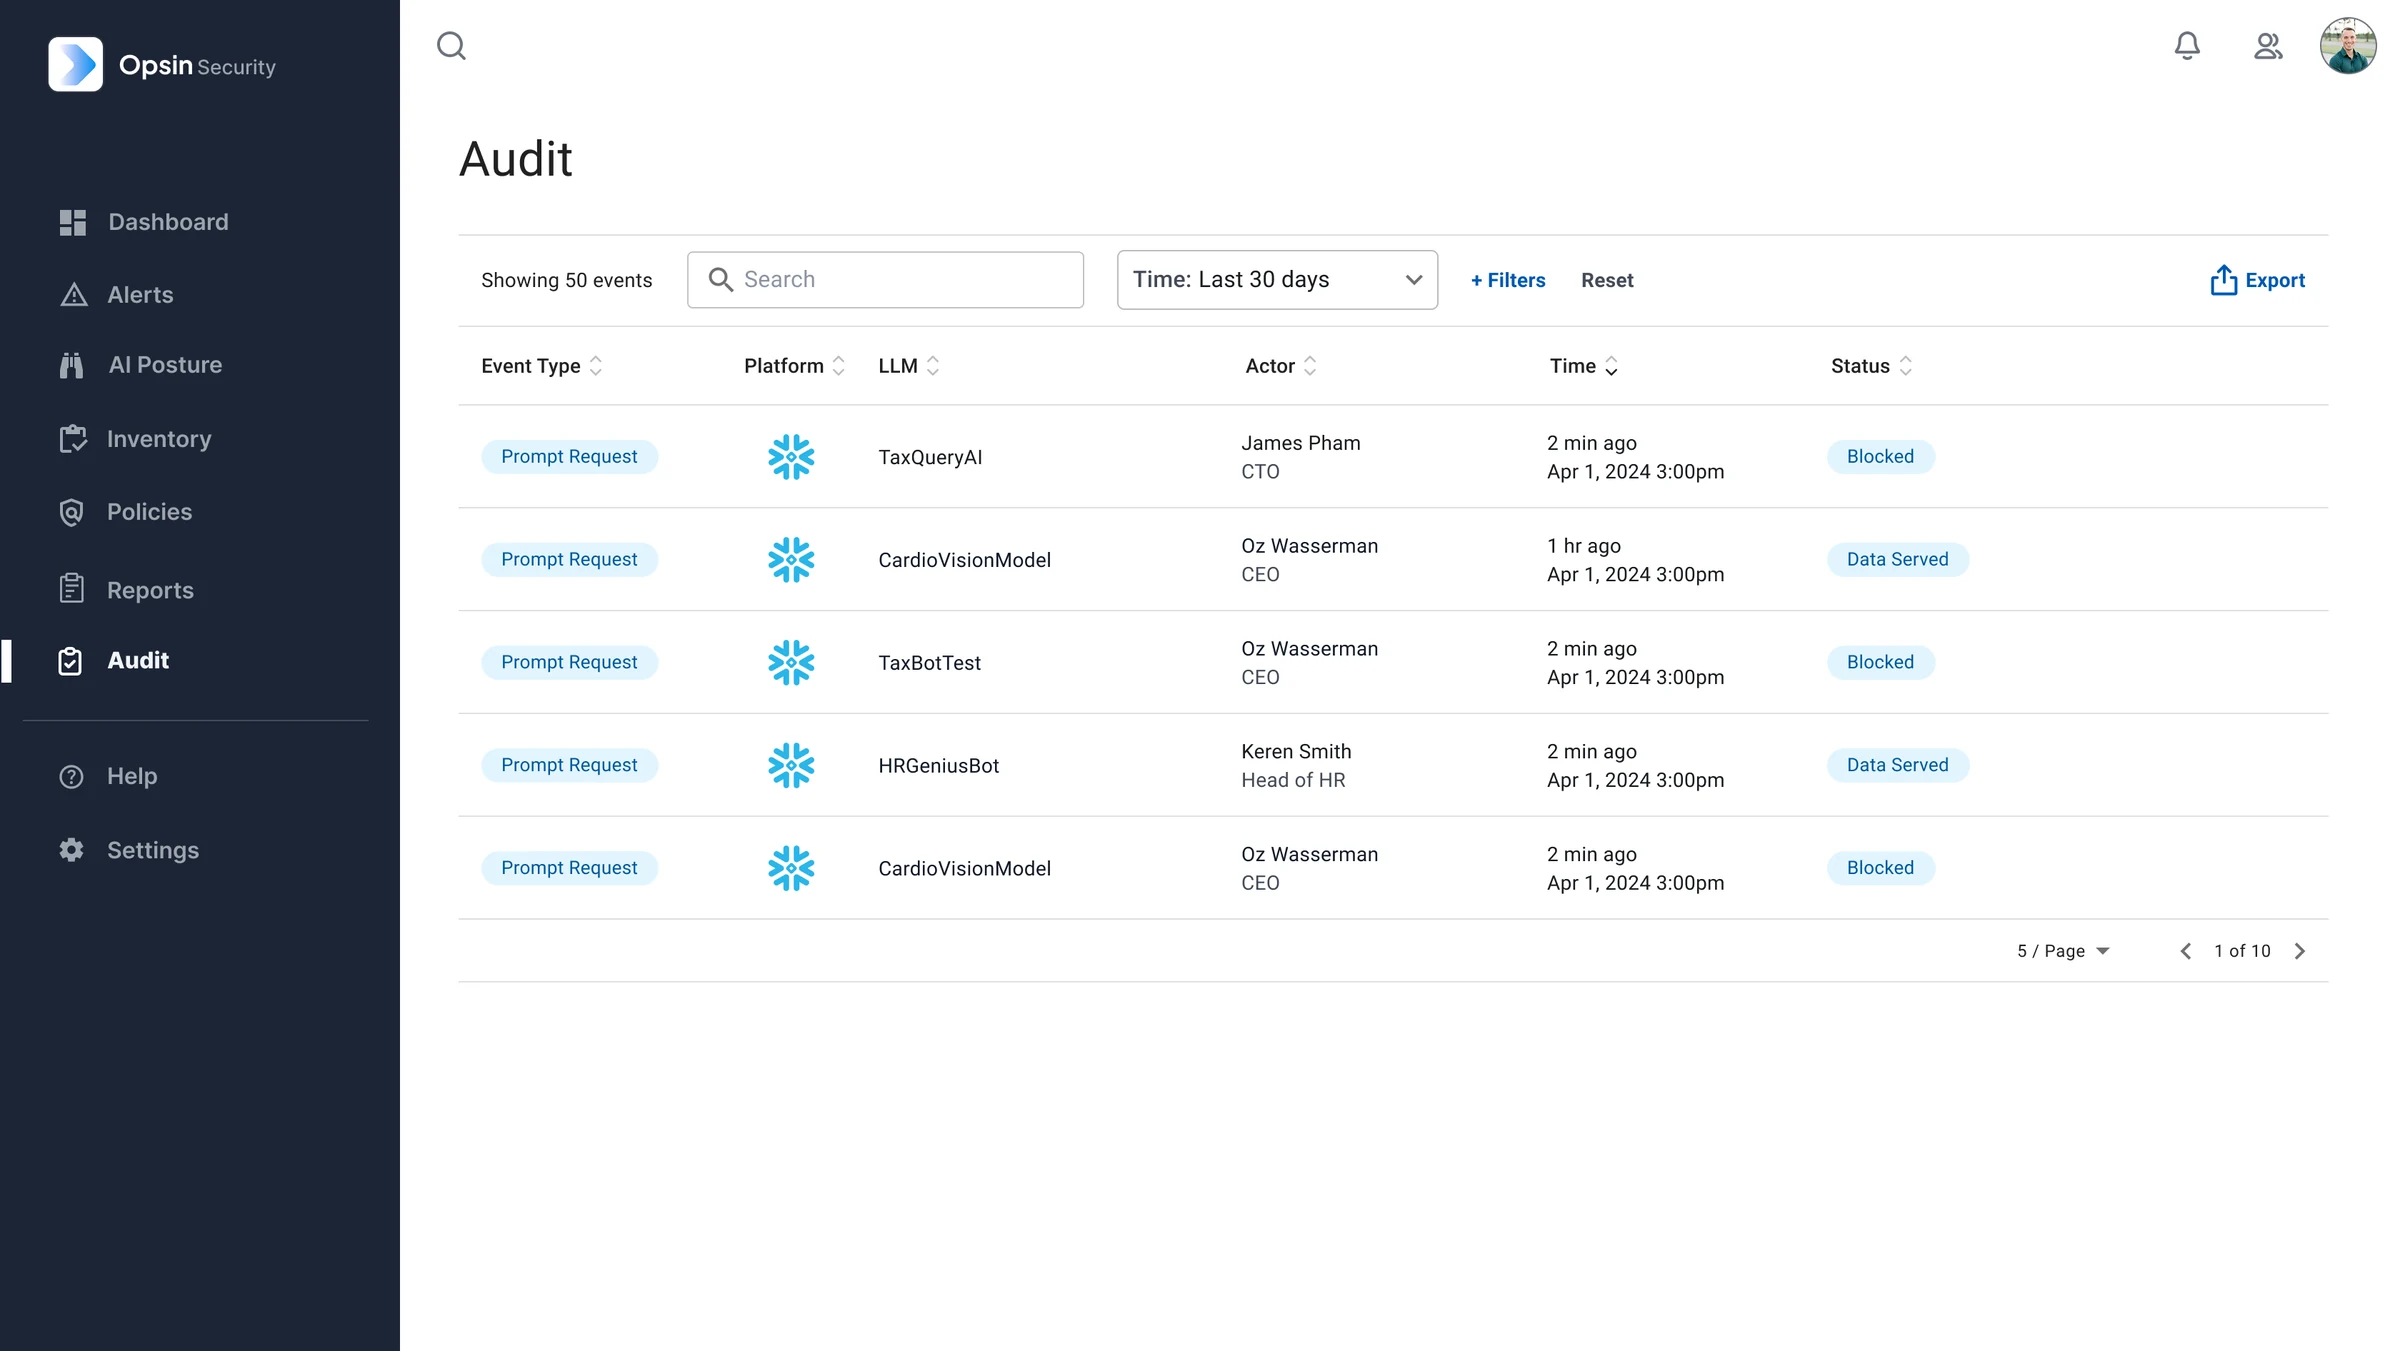Click the + Filters link
The image size is (2400, 1351).
[1507, 280]
